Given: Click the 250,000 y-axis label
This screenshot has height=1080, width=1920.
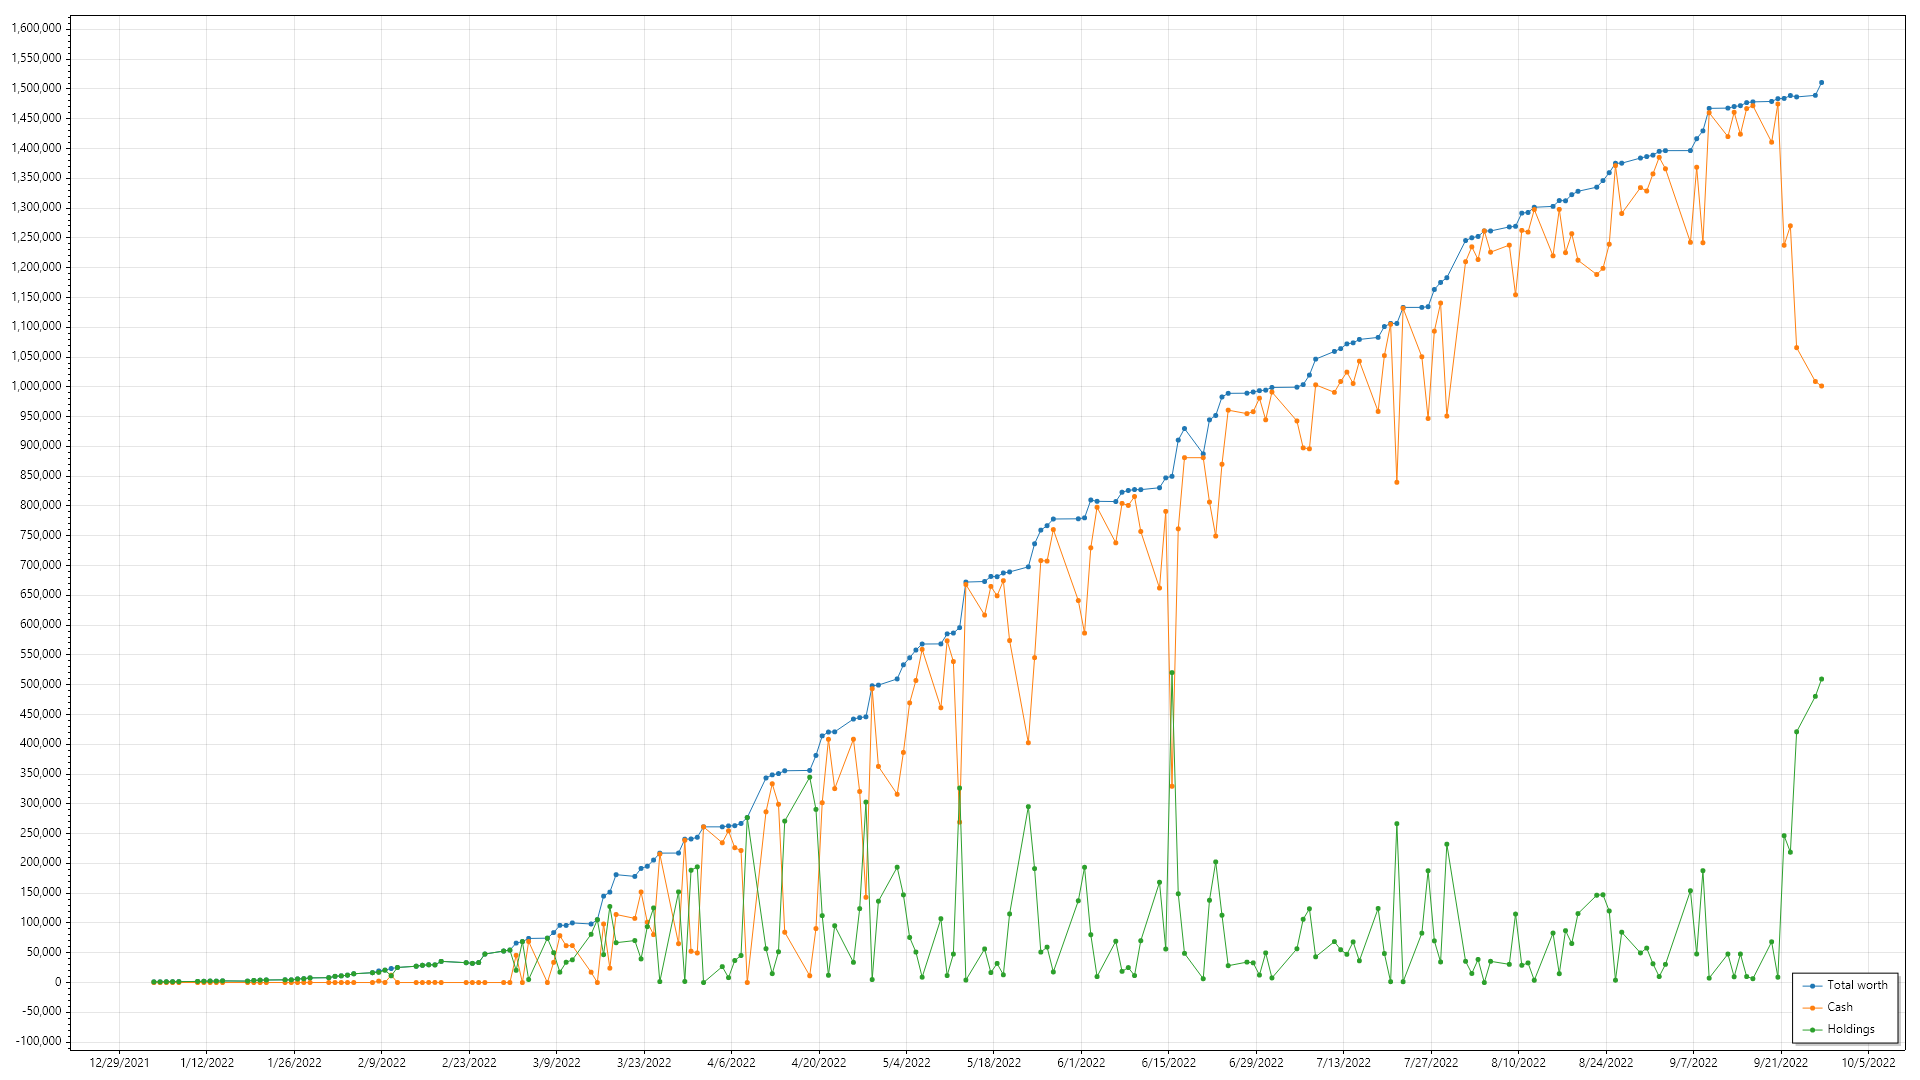Looking at the screenshot, I should (41, 833).
